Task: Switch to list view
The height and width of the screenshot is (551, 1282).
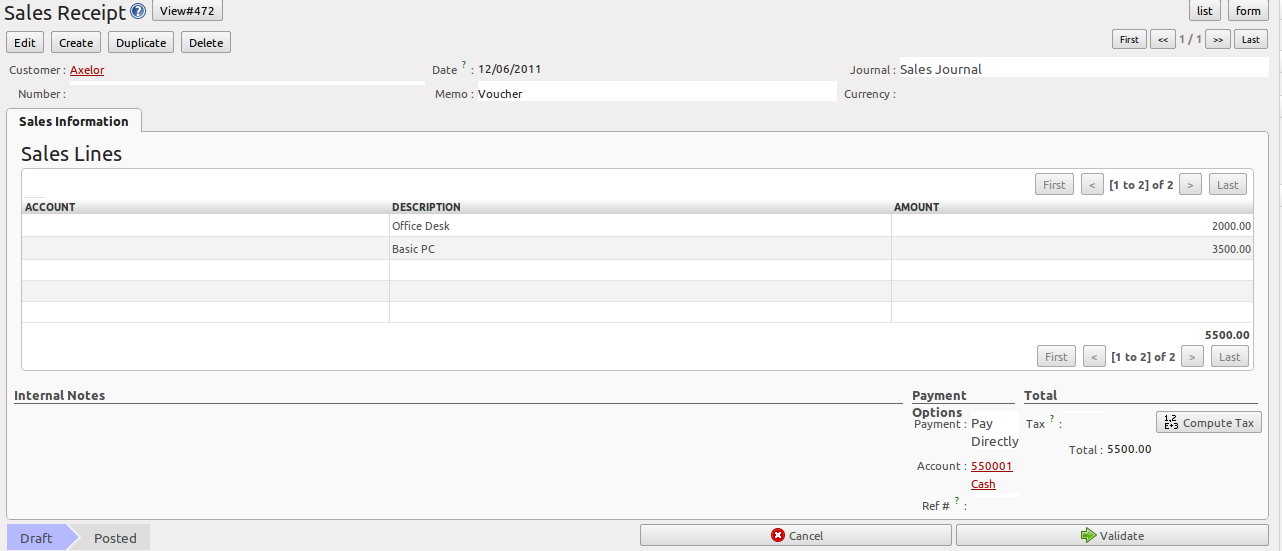Action: (x=1205, y=11)
